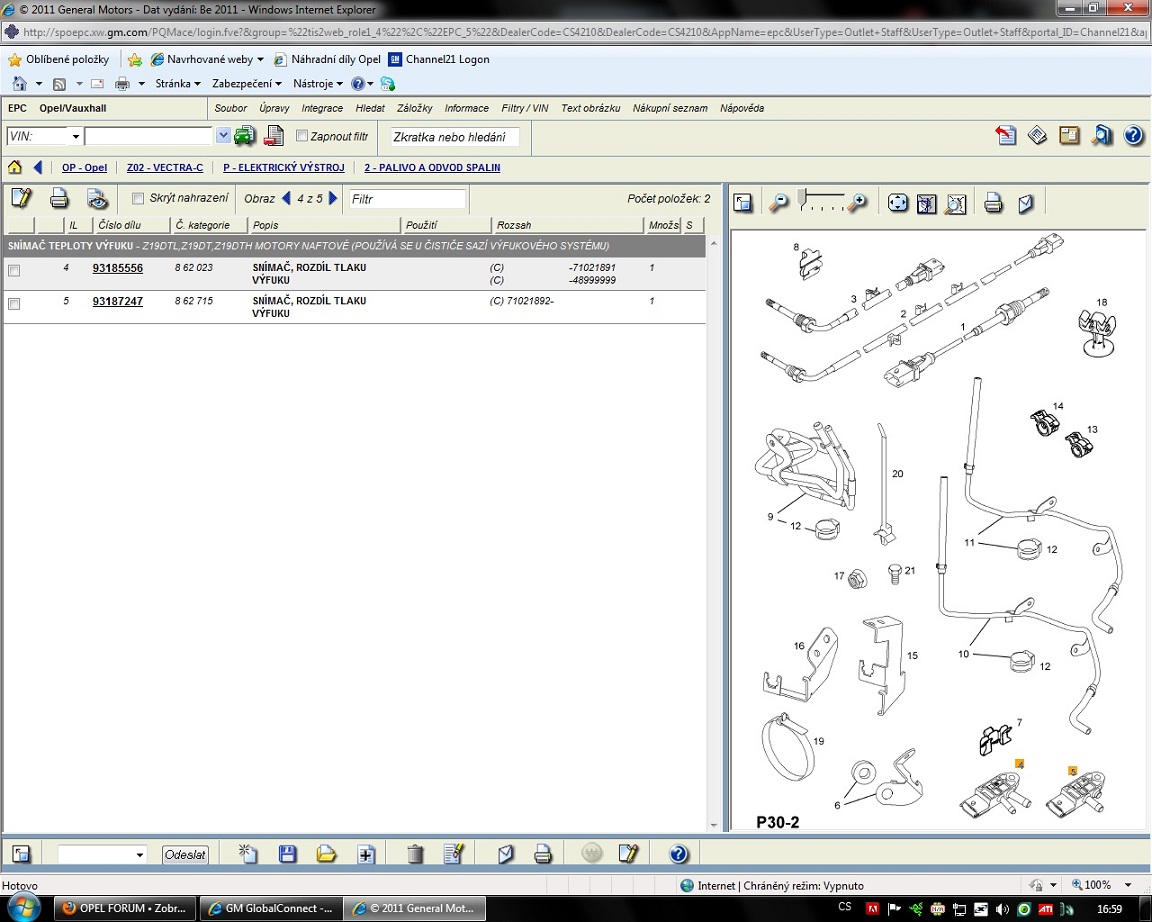Open the VIN type dropdown
The width and height of the screenshot is (1152, 922).
click(x=75, y=136)
